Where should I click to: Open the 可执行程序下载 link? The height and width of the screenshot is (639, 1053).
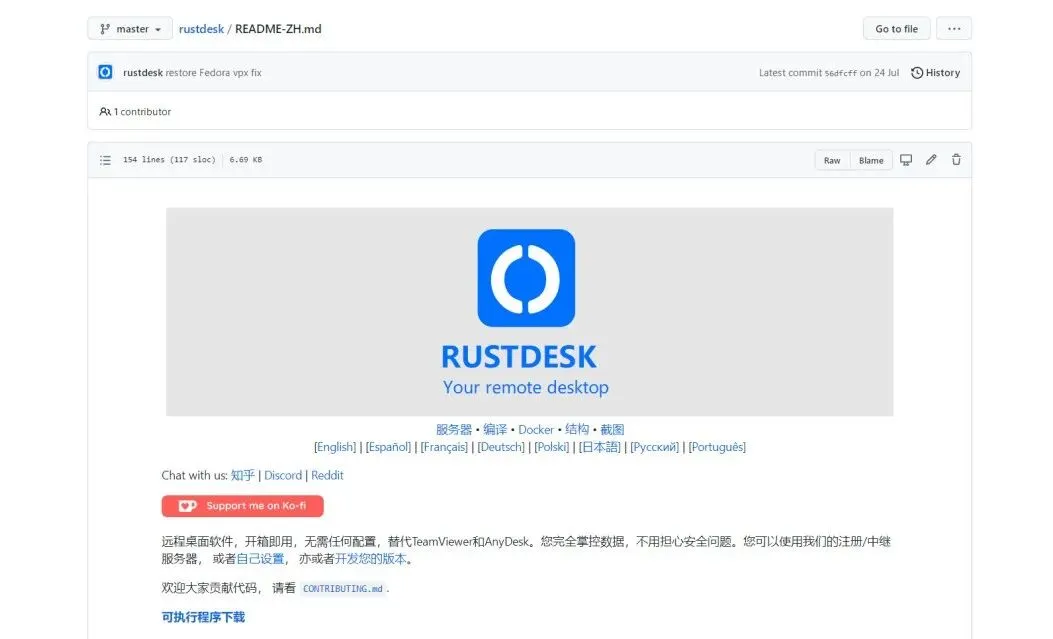click(203, 618)
